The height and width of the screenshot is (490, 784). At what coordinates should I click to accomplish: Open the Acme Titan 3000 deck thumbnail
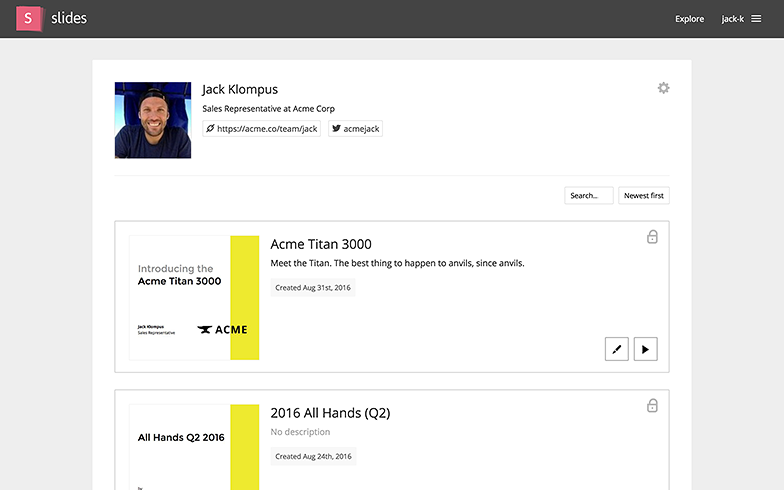pos(194,298)
